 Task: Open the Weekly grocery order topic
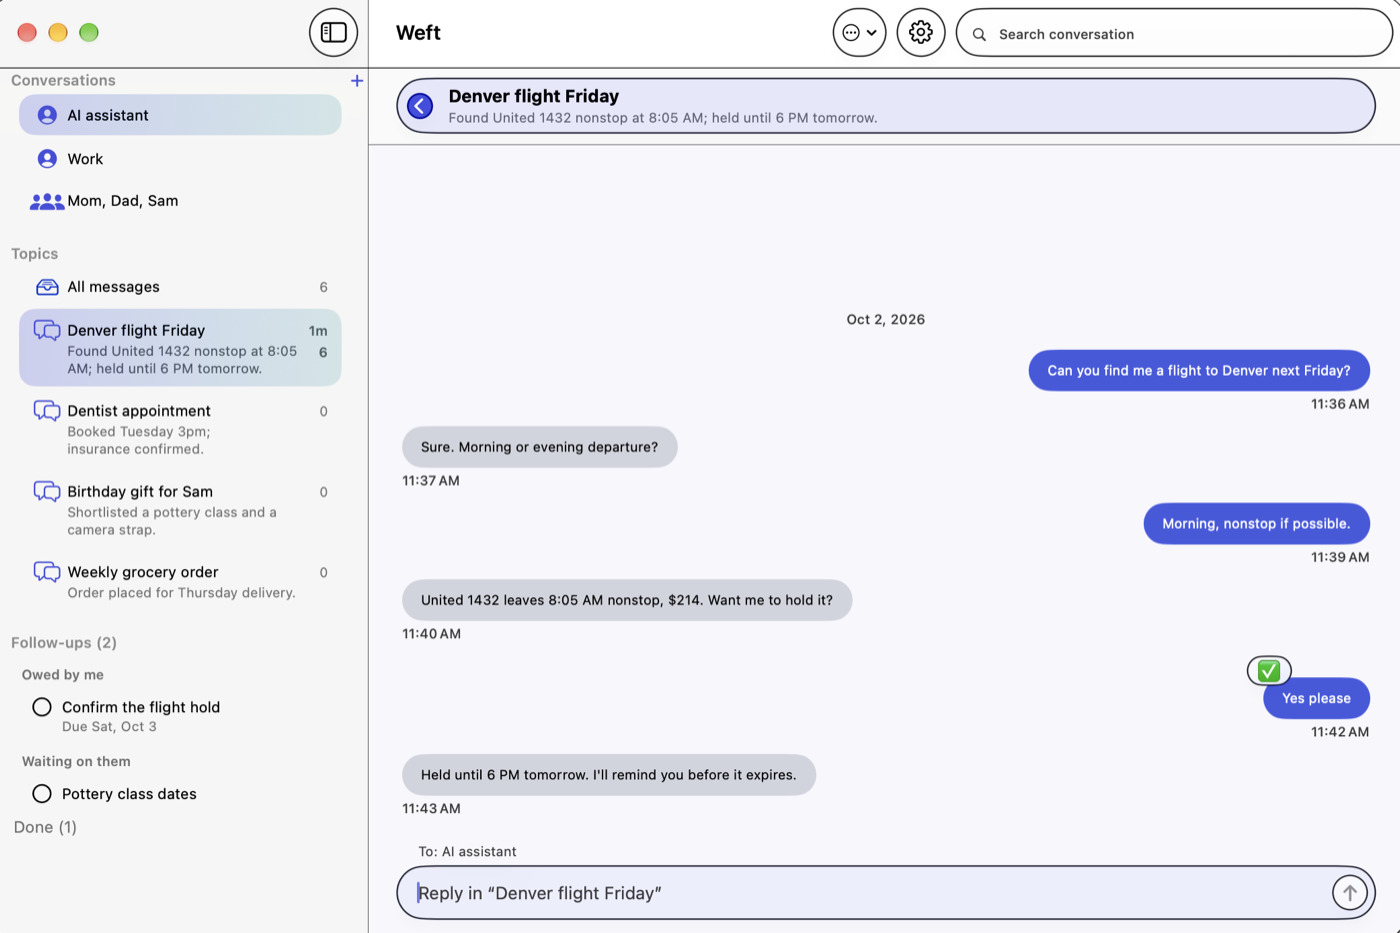180,582
